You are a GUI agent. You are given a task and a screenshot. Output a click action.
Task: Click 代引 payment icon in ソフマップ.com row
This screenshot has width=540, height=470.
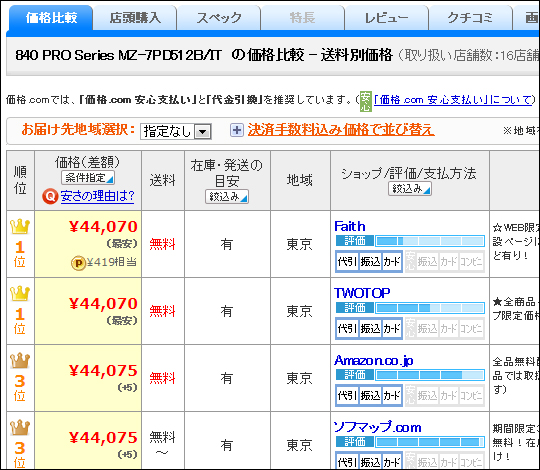[x=347, y=461]
